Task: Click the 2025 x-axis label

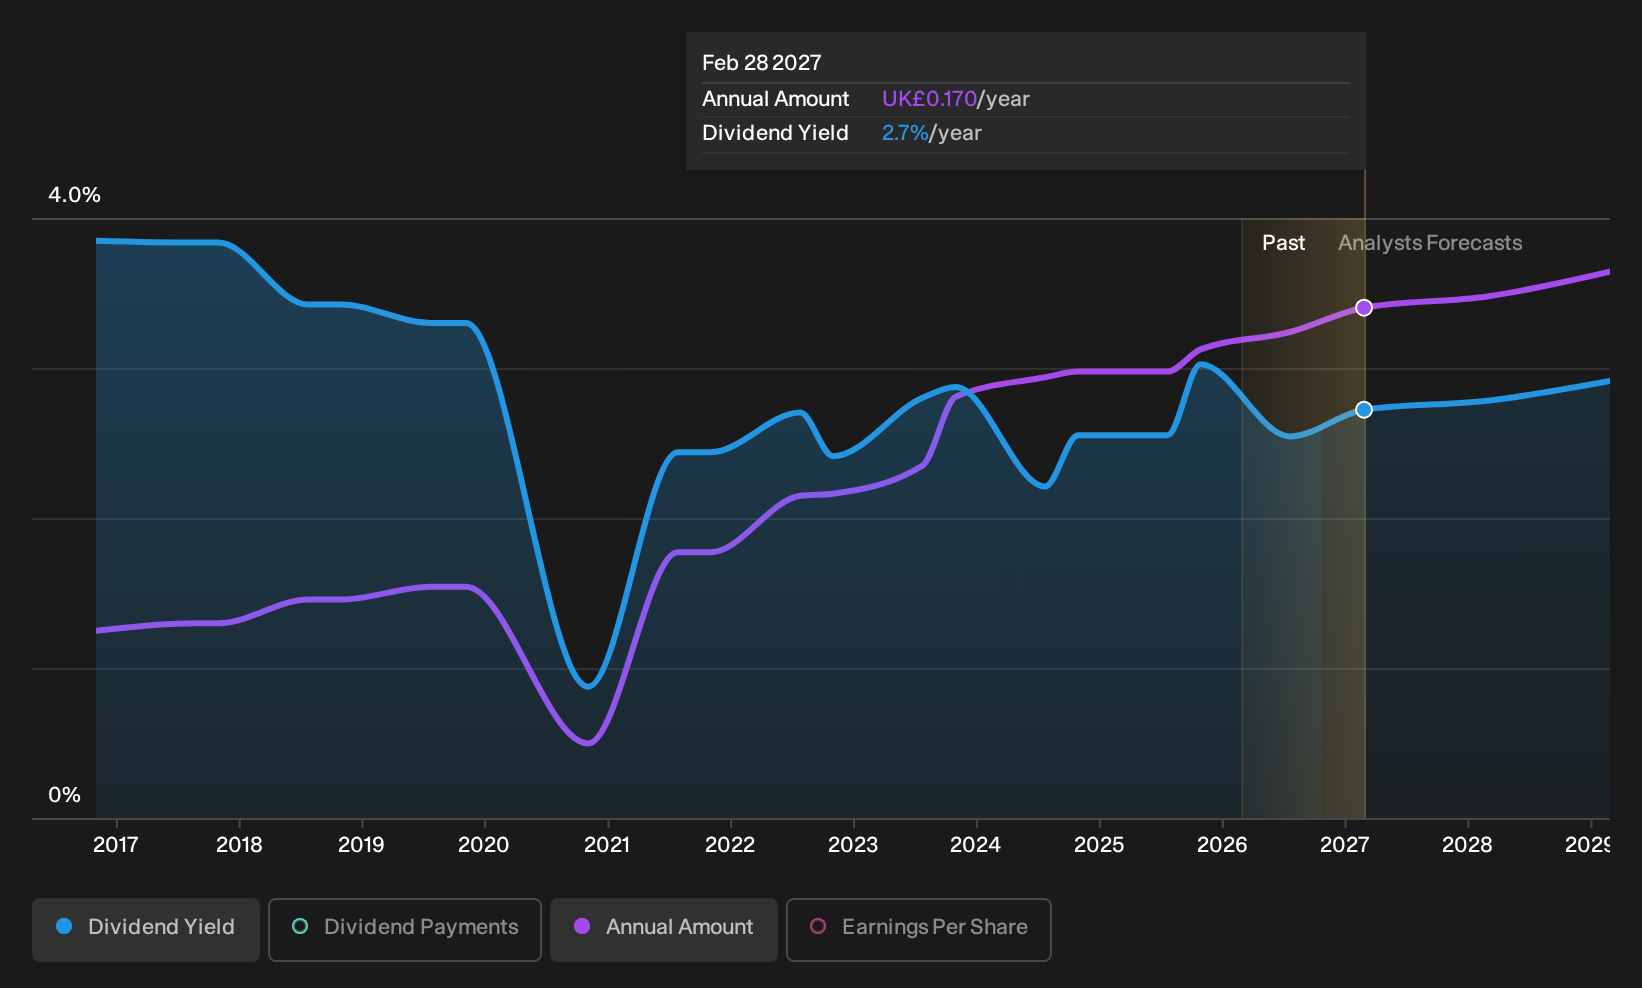Action: (1099, 845)
